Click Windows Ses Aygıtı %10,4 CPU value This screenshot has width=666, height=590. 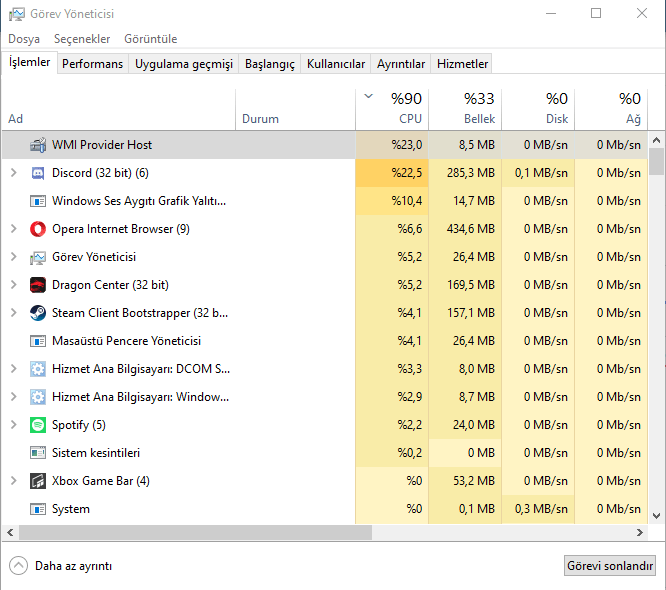tap(407, 201)
